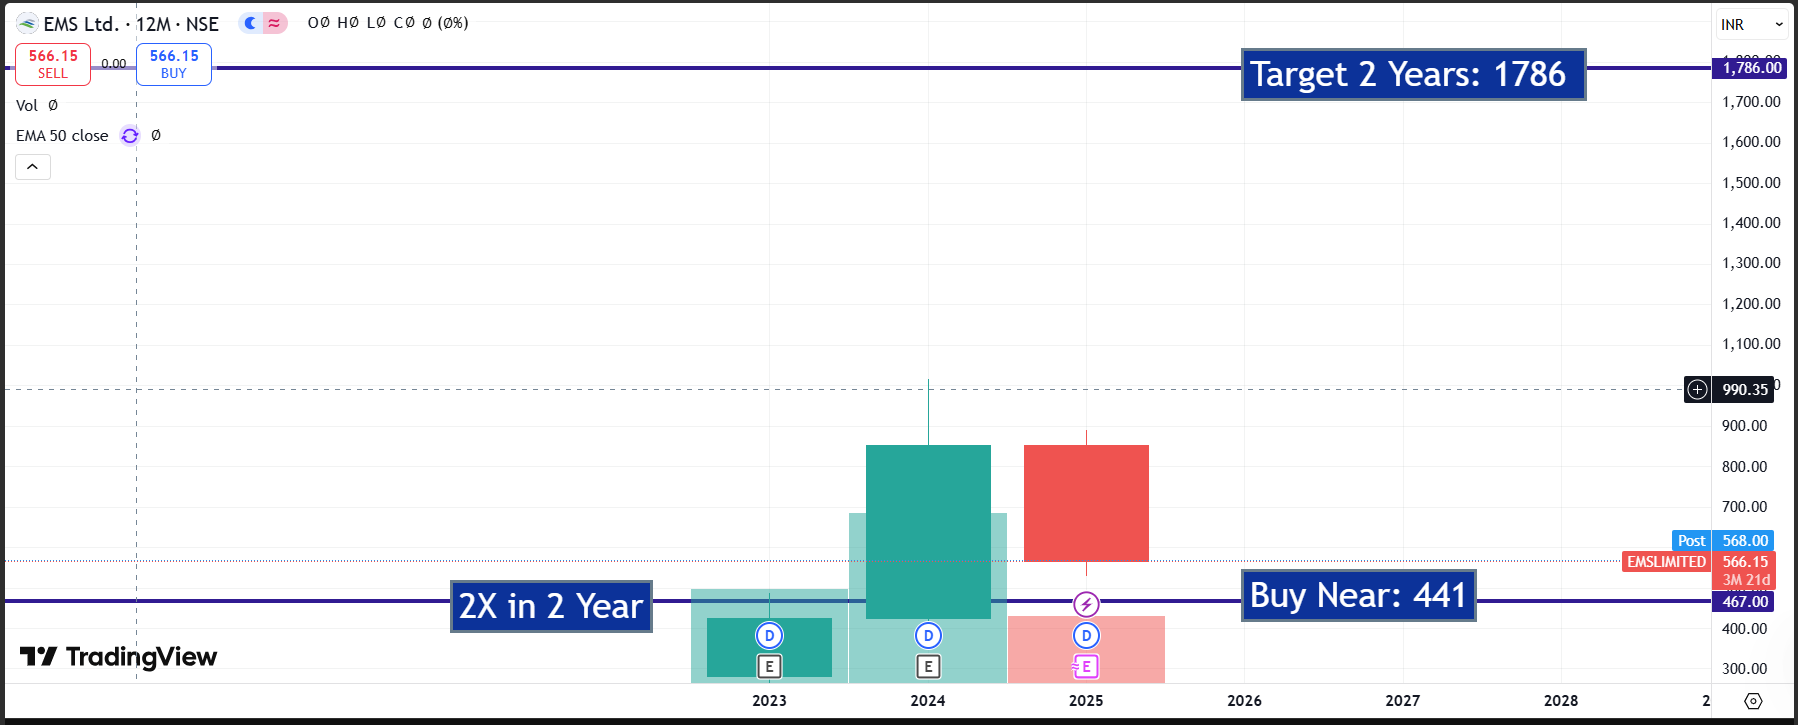Click the 1,000-range 1,100.00 price scale value

pyautogui.click(x=1751, y=344)
